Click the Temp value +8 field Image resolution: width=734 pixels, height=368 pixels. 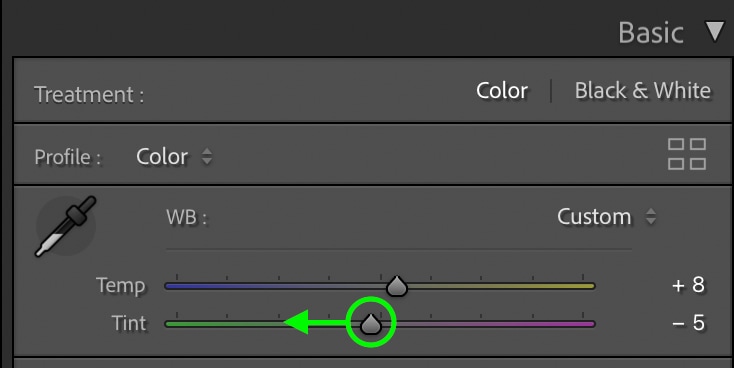tap(688, 285)
